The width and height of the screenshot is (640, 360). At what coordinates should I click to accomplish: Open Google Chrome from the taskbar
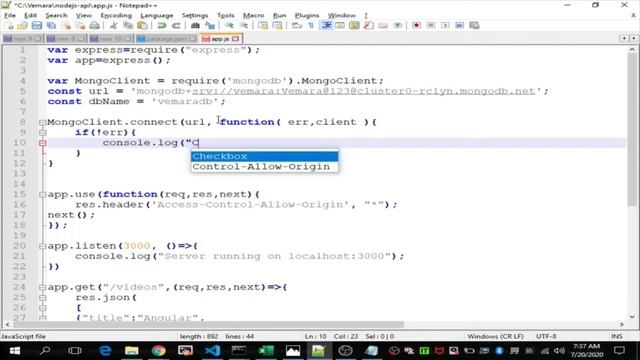(x=159, y=351)
